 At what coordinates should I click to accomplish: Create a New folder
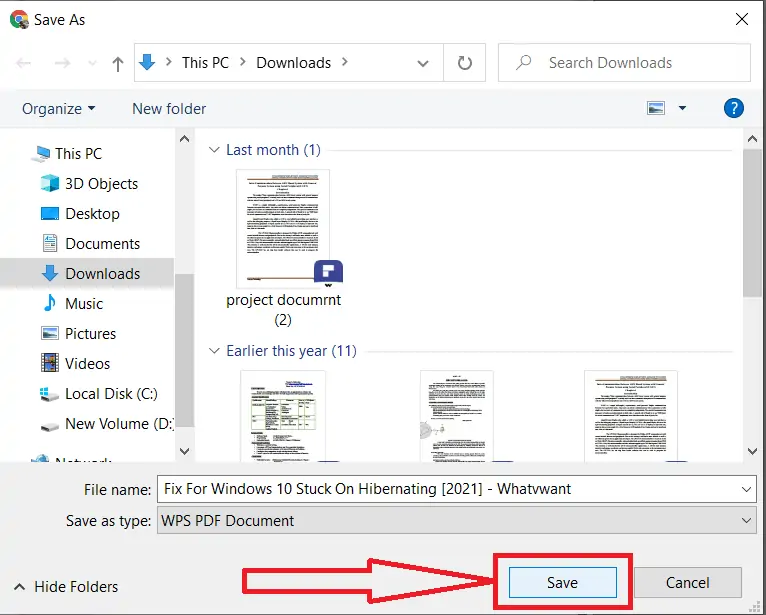169,108
